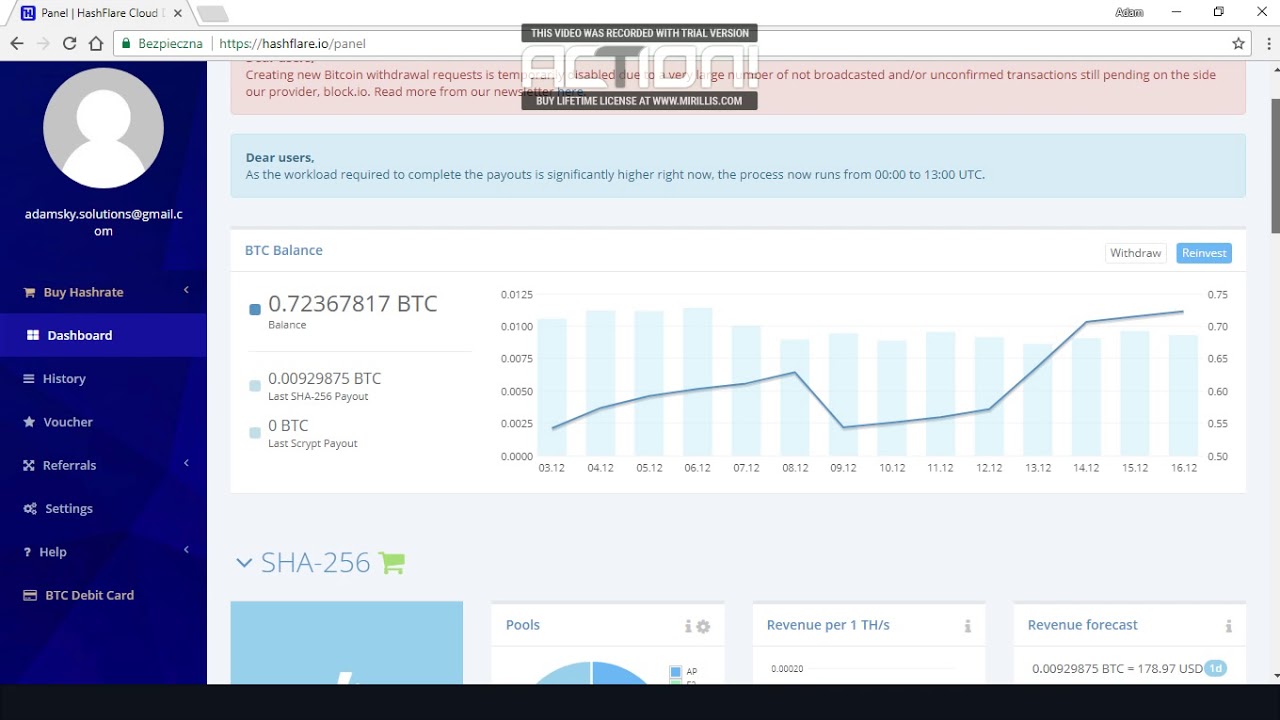The height and width of the screenshot is (720, 1280).
Task: Open the Pools settings gear icon
Action: 703,626
